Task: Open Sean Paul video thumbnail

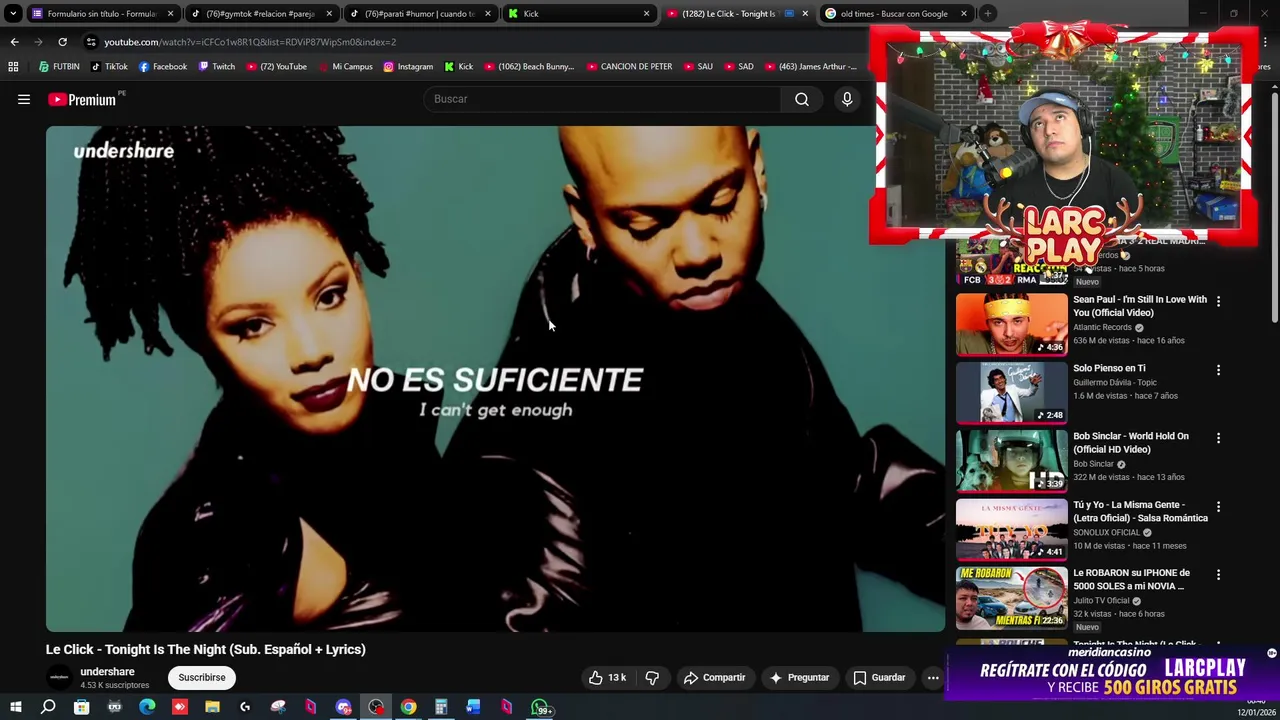Action: point(1011,324)
